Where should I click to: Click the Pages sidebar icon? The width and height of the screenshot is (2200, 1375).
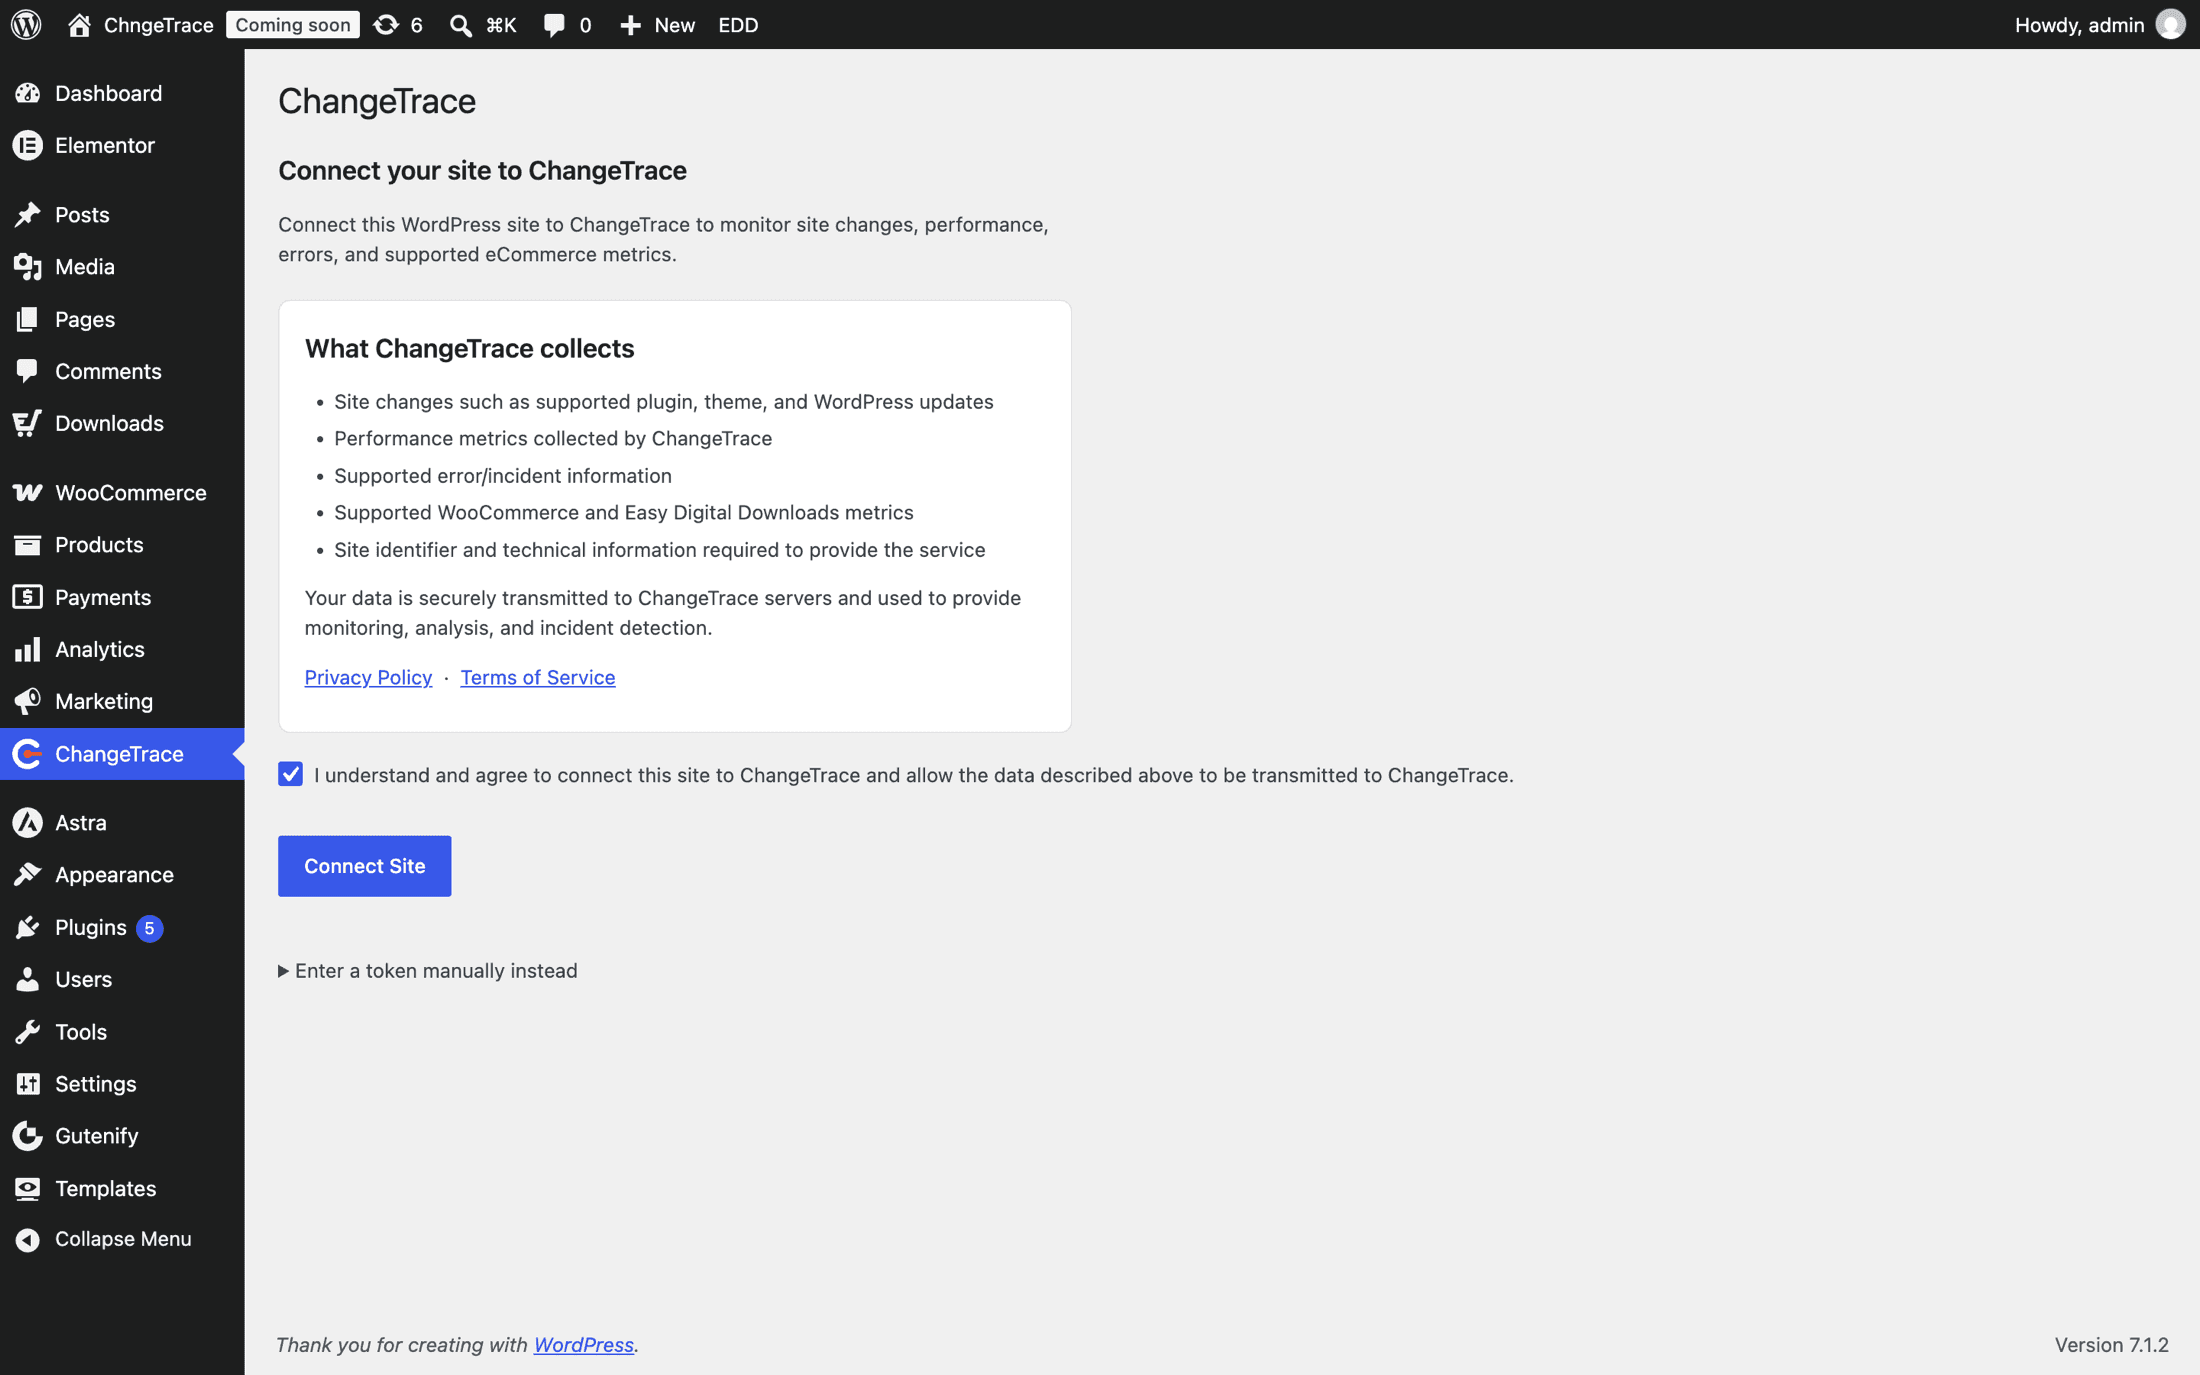point(28,319)
